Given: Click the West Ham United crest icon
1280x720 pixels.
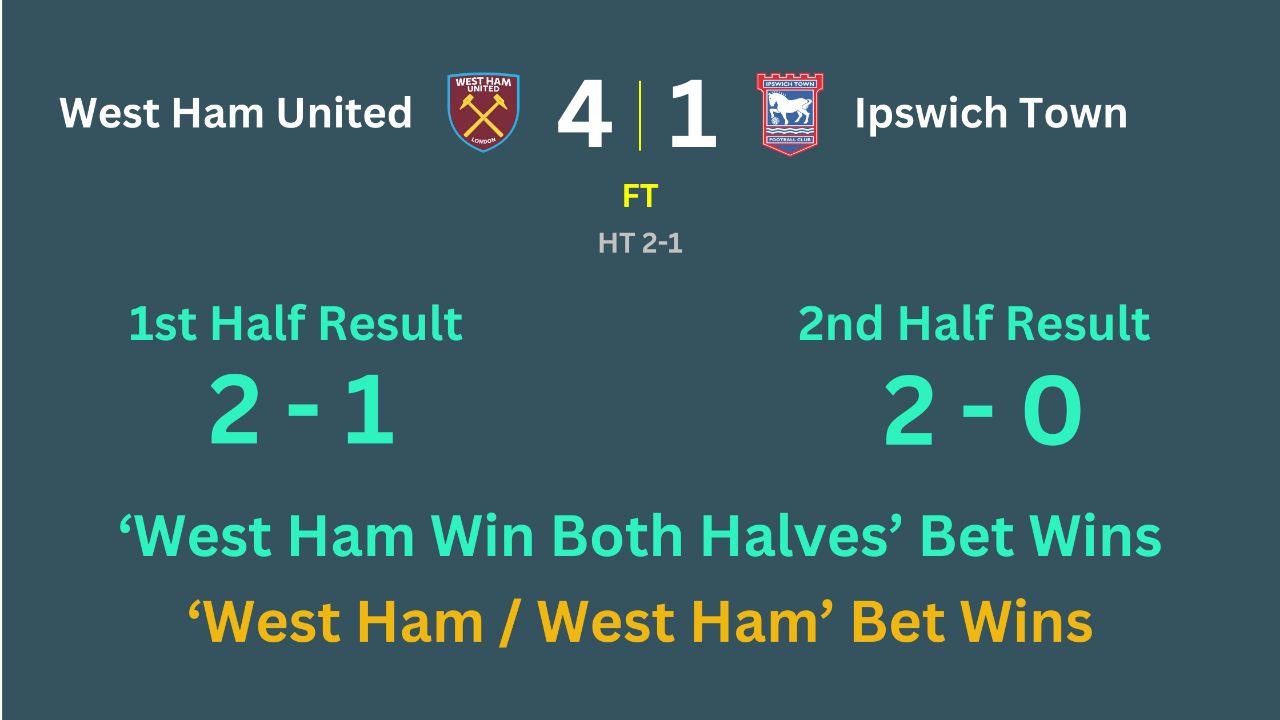Looking at the screenshot, I should pyautogui.click(x=483, y=112).
